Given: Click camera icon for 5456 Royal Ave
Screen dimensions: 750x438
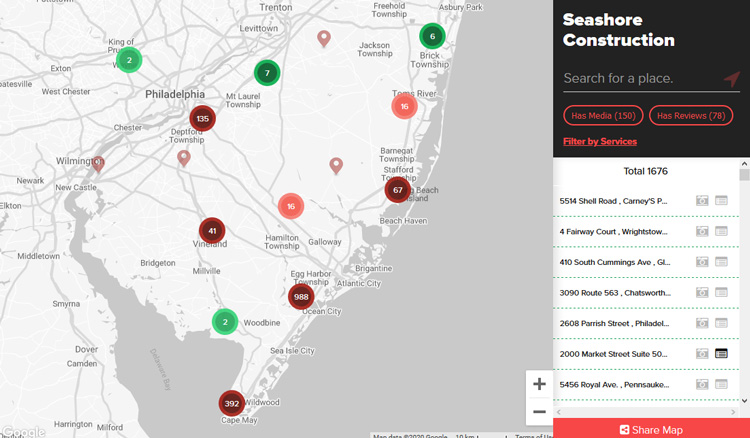Looking at the screenshot, I should tap(702, 384).
